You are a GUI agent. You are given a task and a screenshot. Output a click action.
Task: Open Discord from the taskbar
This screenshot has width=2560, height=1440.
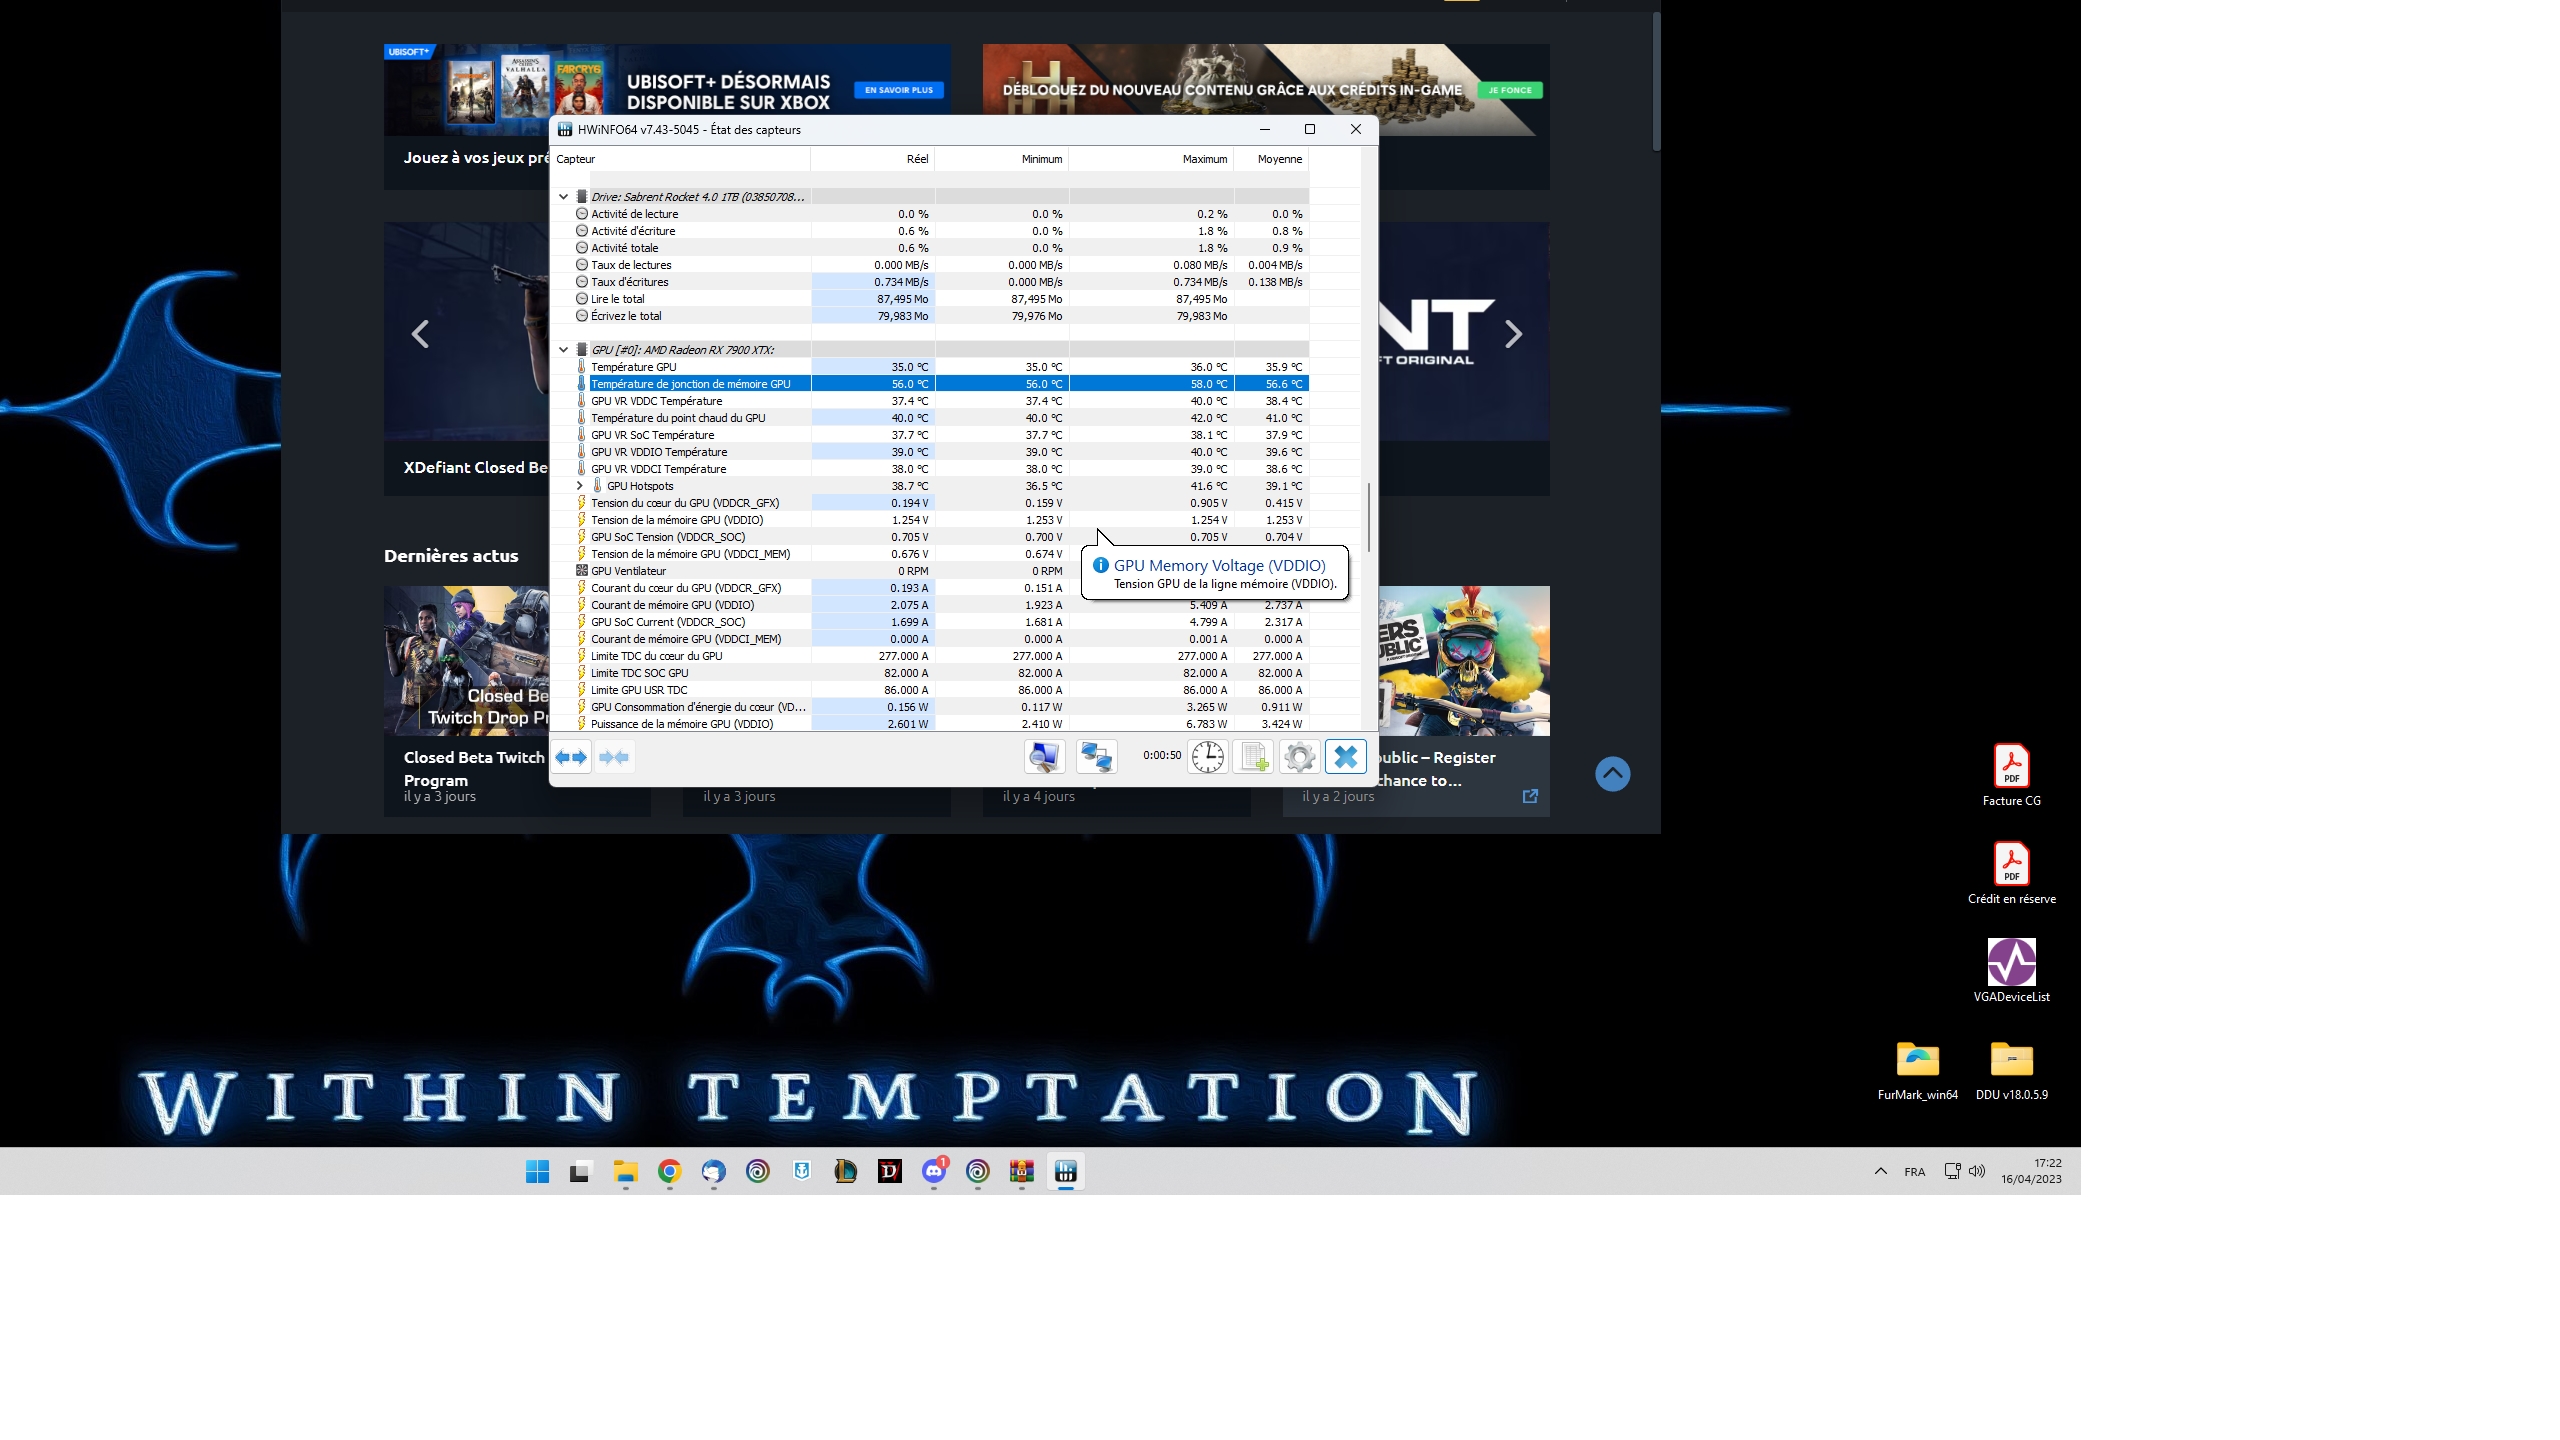click(x=934, y=1171)
